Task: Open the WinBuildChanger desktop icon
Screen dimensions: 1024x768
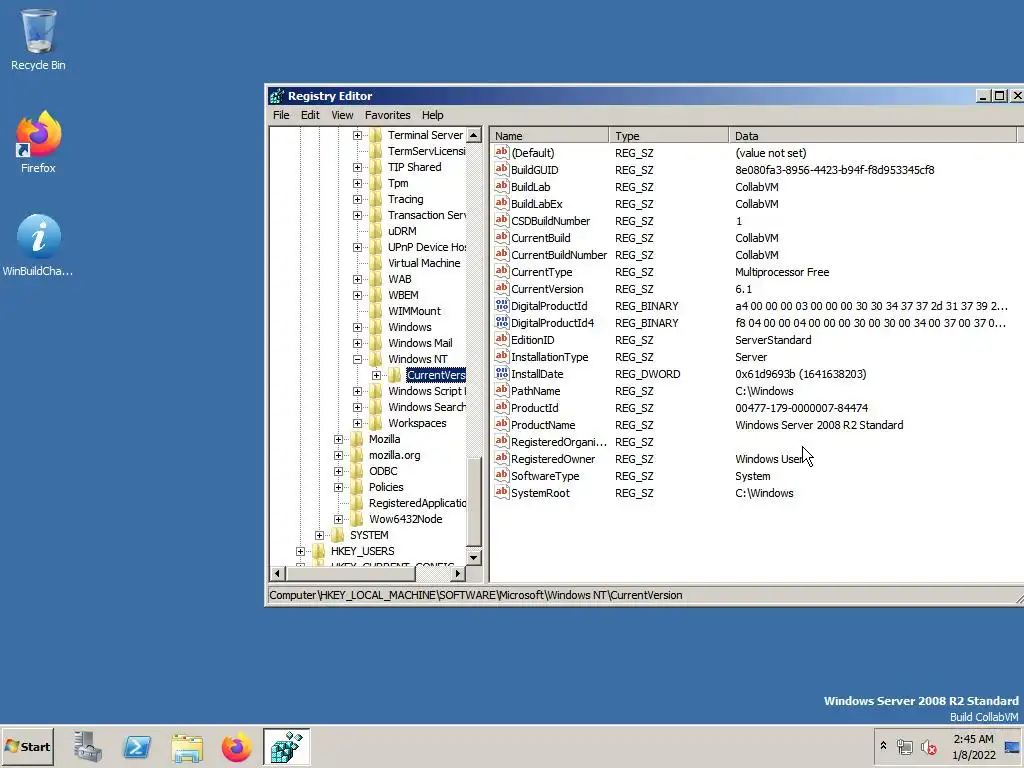Action: [x=38, y=245]
